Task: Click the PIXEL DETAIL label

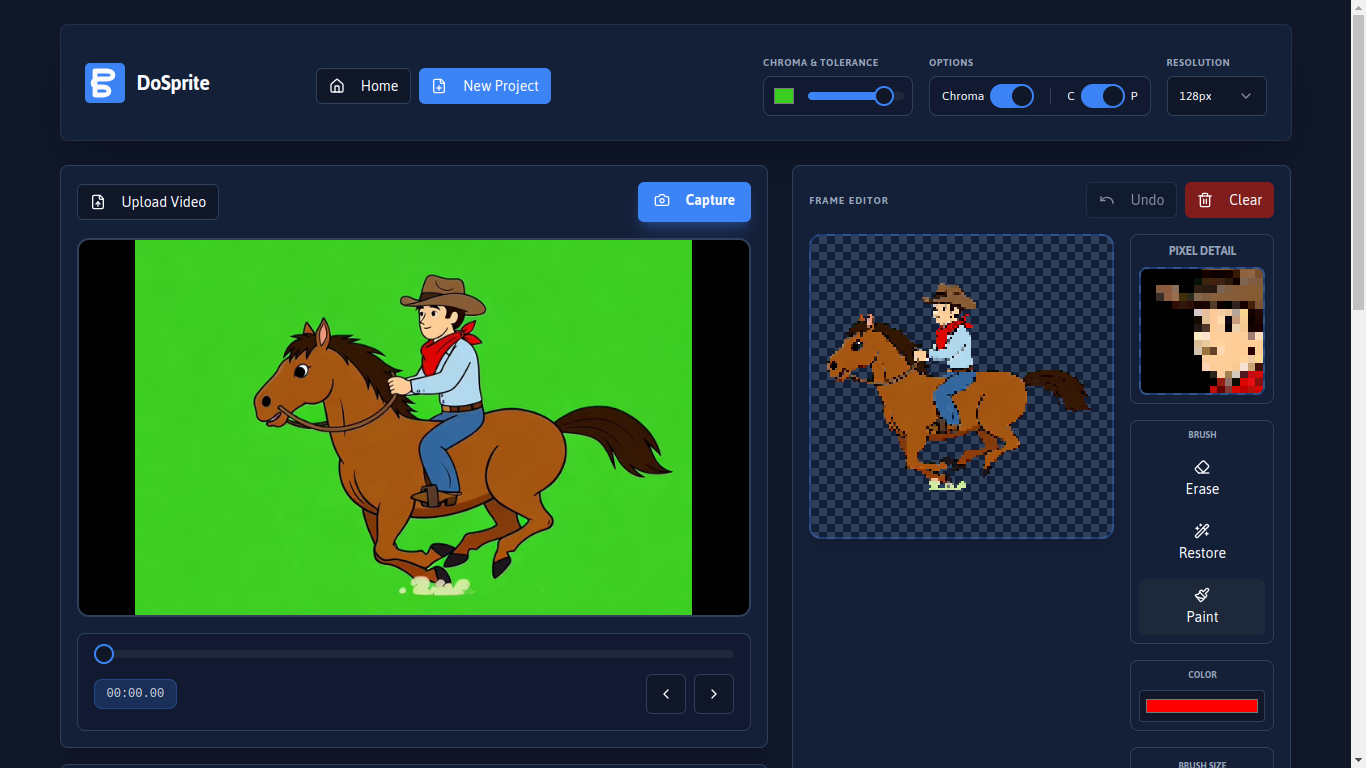Action: [x=1202, y=251]
